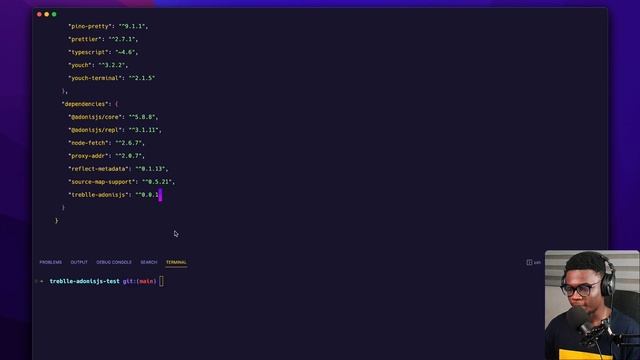Open the DEBUG CONSOLE tab
Image resolution: width=640 pixels, height=360 pixels.
[114, 262]
